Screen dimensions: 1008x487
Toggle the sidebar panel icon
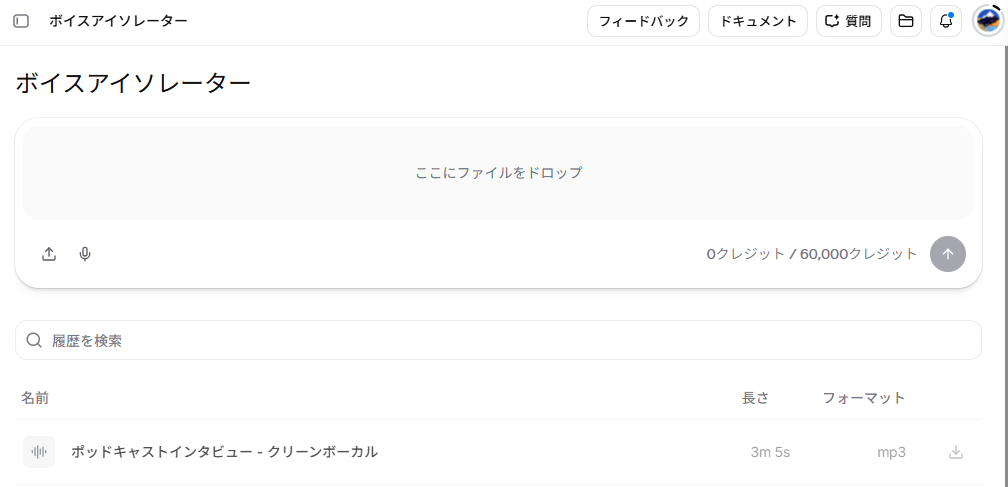[x=21, y=21]
